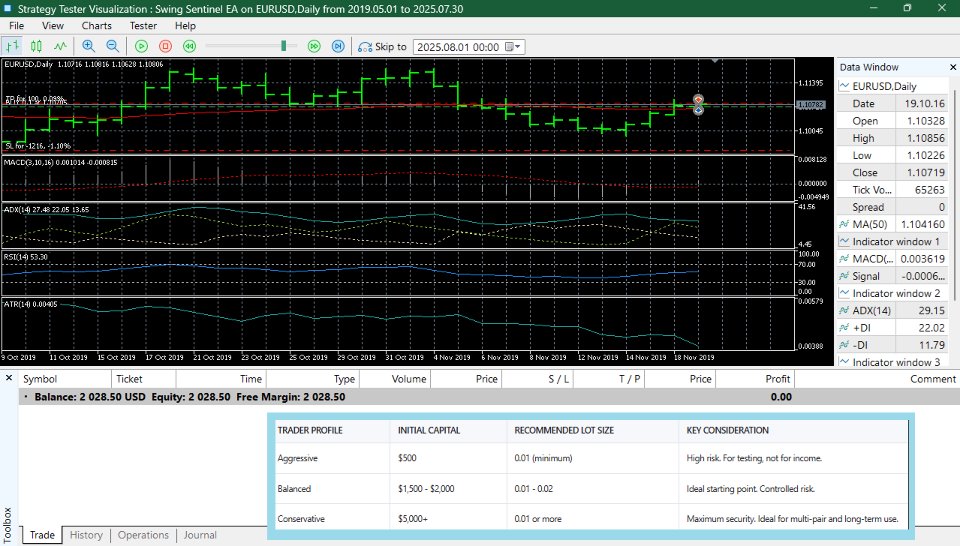Viewport: 960px width, 546px height.
Task: Close the Data Window panel
Action: pos(953,67)
